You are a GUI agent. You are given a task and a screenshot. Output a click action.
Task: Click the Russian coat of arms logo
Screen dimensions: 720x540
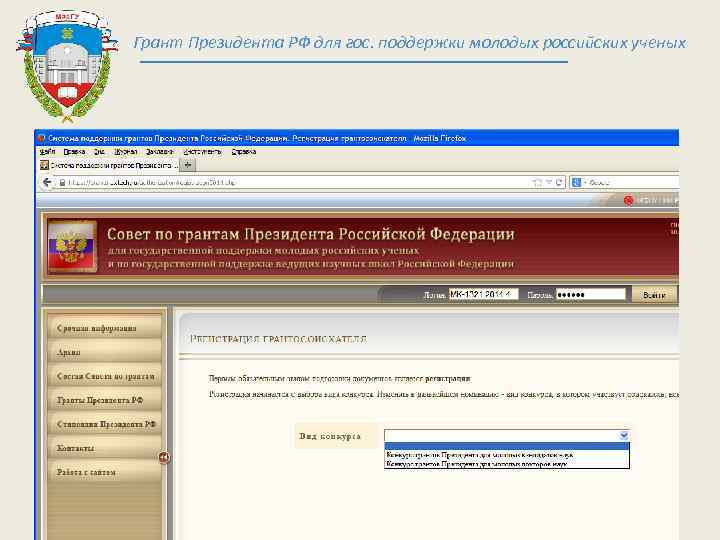[x=72, y=247]
